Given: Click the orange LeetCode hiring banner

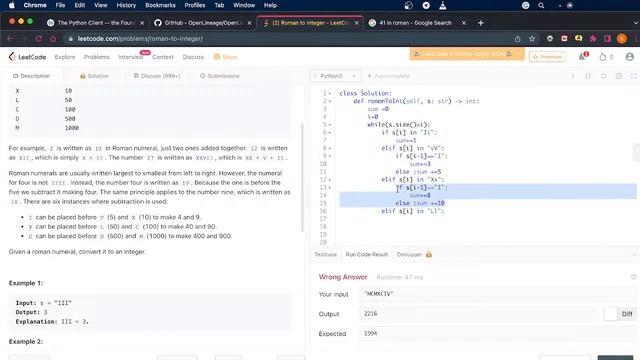Looking at the screenshot, I should (467, 54).
